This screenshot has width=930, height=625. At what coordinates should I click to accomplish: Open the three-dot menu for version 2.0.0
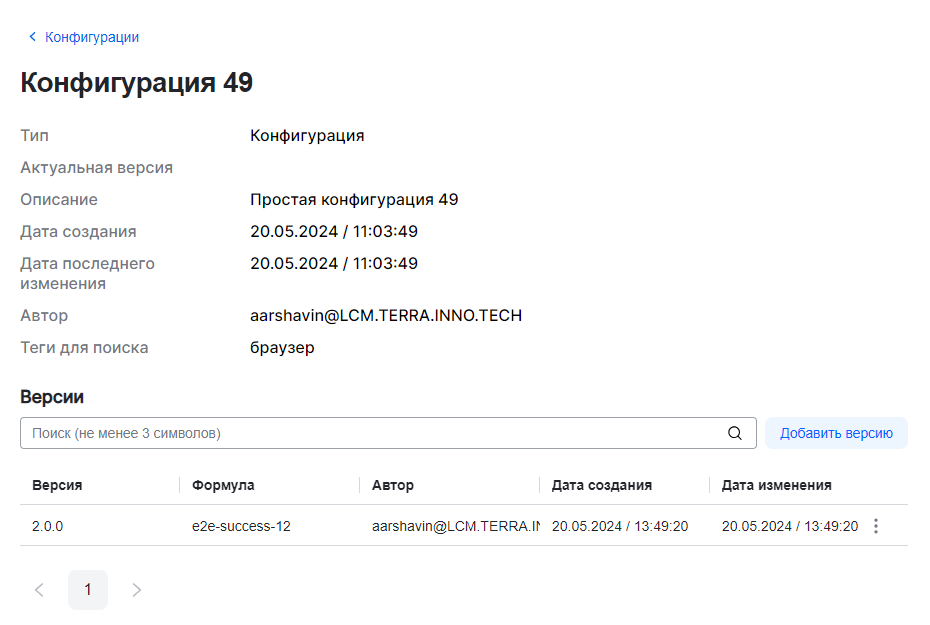click(876, 526)
